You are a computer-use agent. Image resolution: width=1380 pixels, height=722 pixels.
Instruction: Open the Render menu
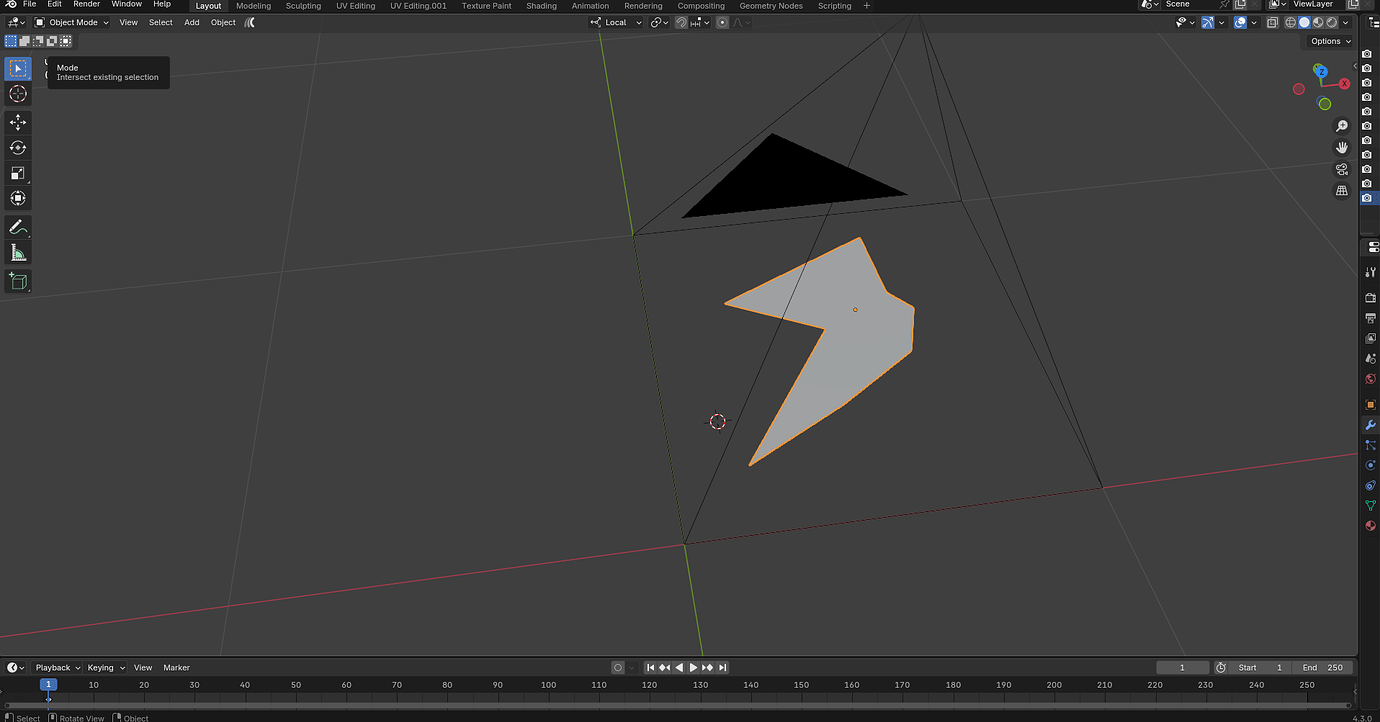(86, 5)
